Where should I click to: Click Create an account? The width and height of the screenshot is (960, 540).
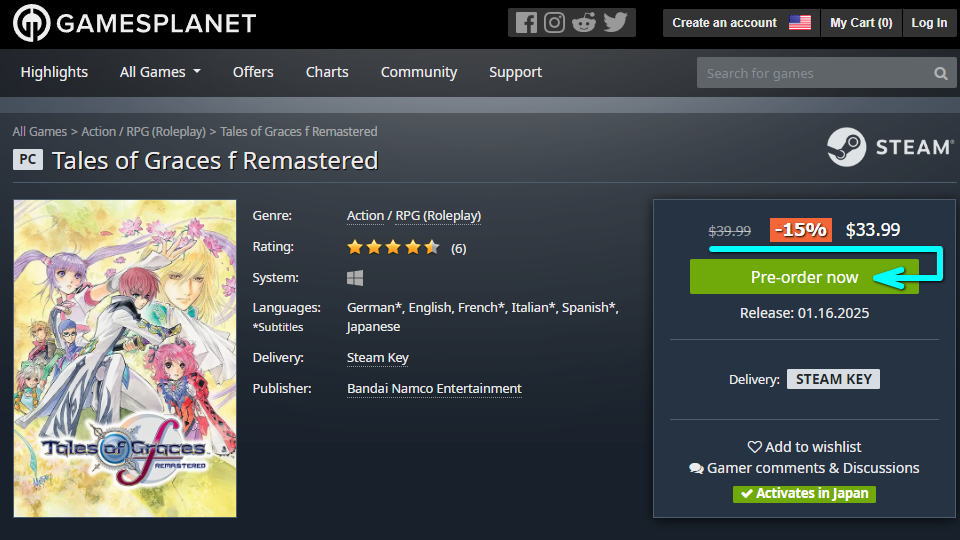pyautogui.click(x=724, y=23)
